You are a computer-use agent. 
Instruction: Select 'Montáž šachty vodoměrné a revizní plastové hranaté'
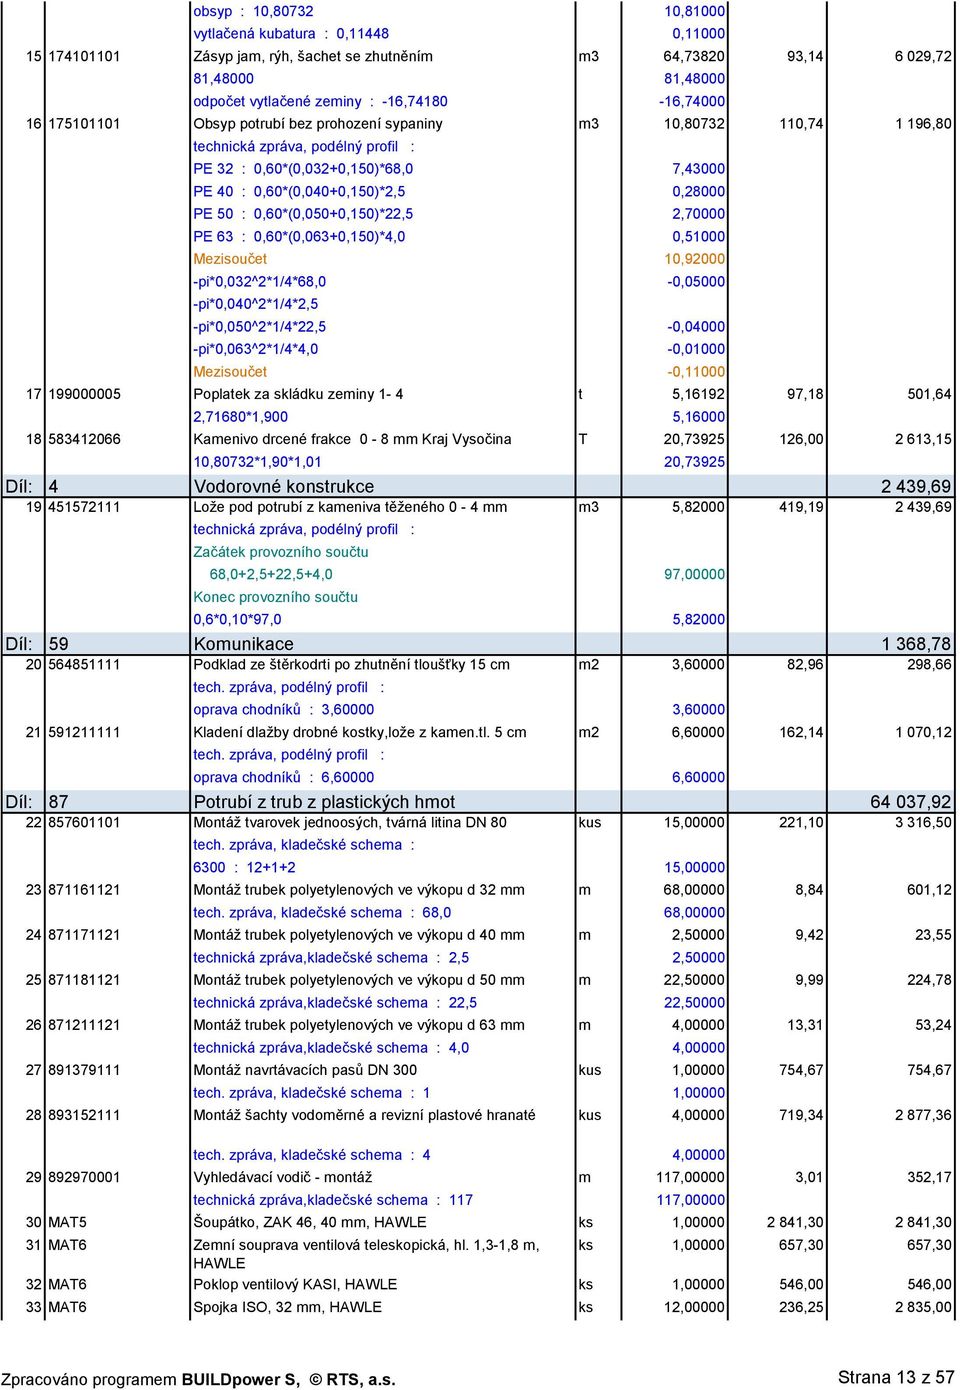click(x=364, y=1115)
